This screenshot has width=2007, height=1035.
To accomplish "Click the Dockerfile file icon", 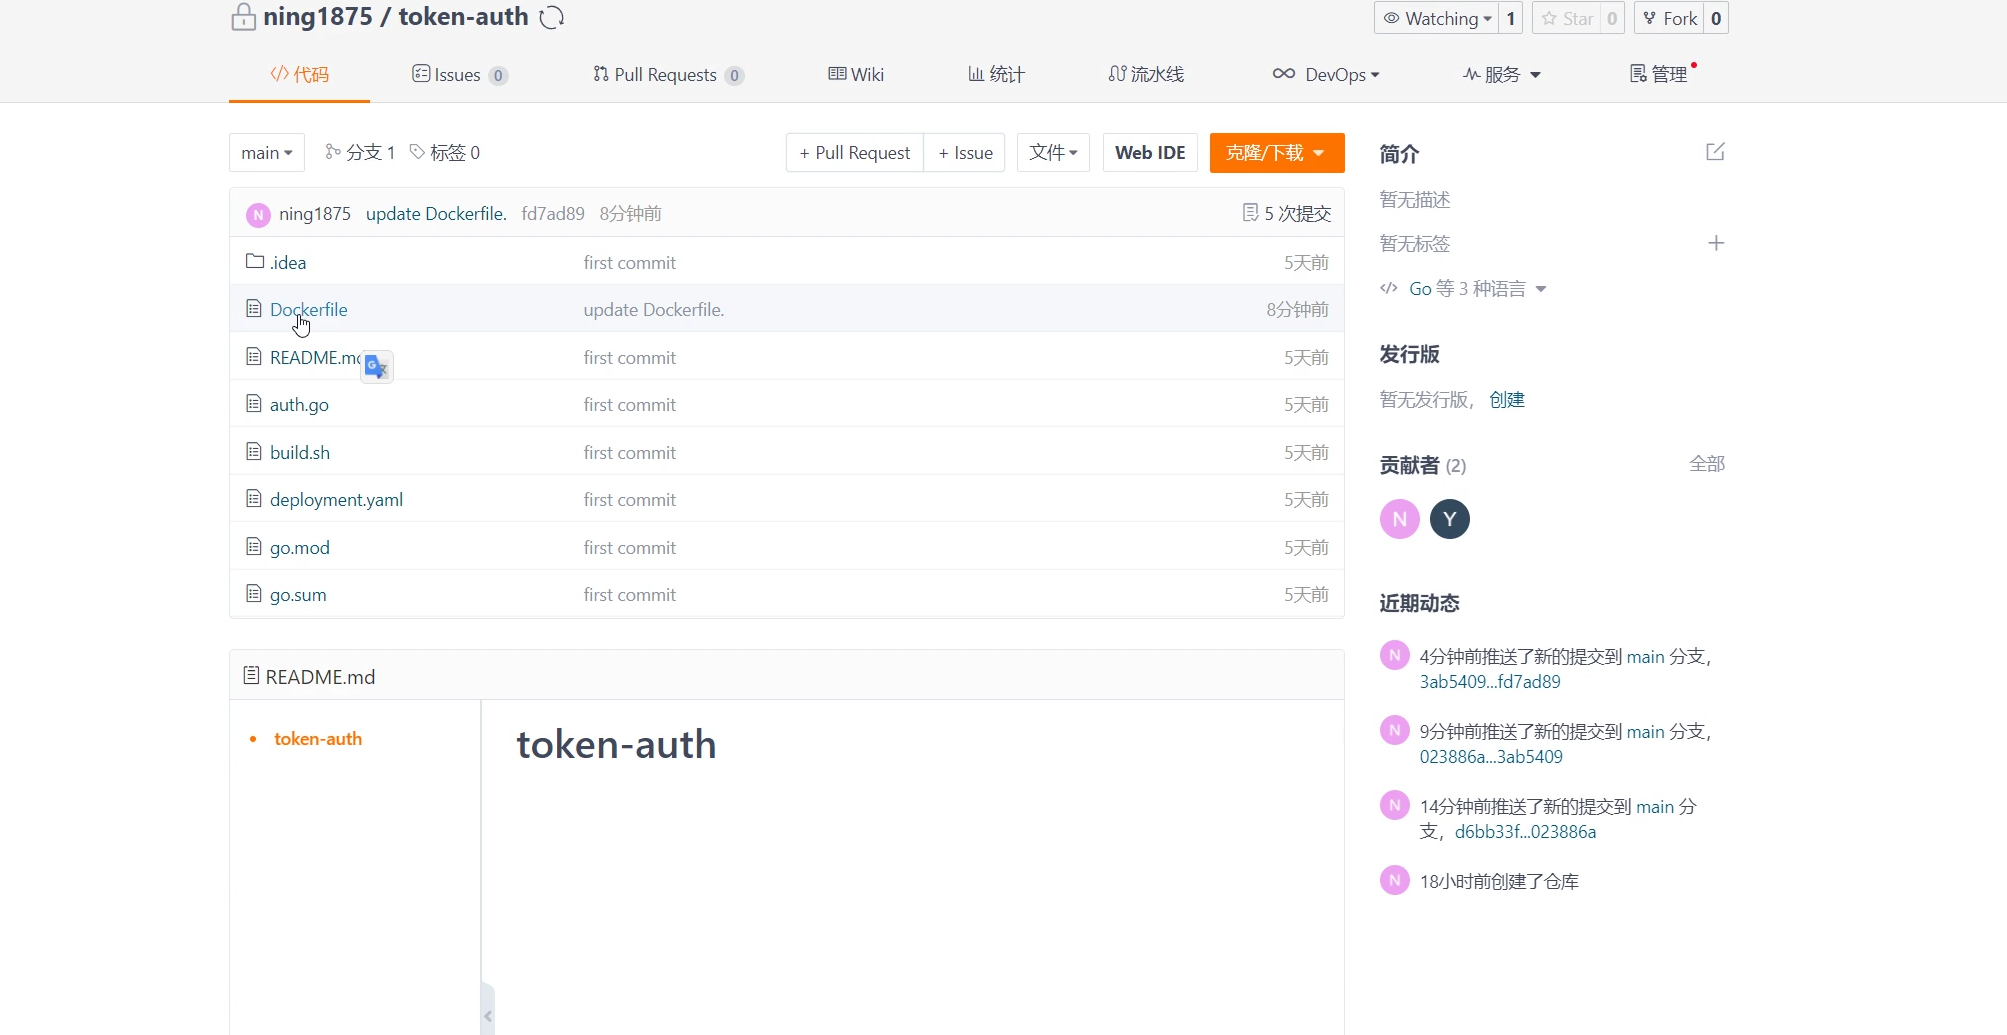I will [x=254, y=309].
